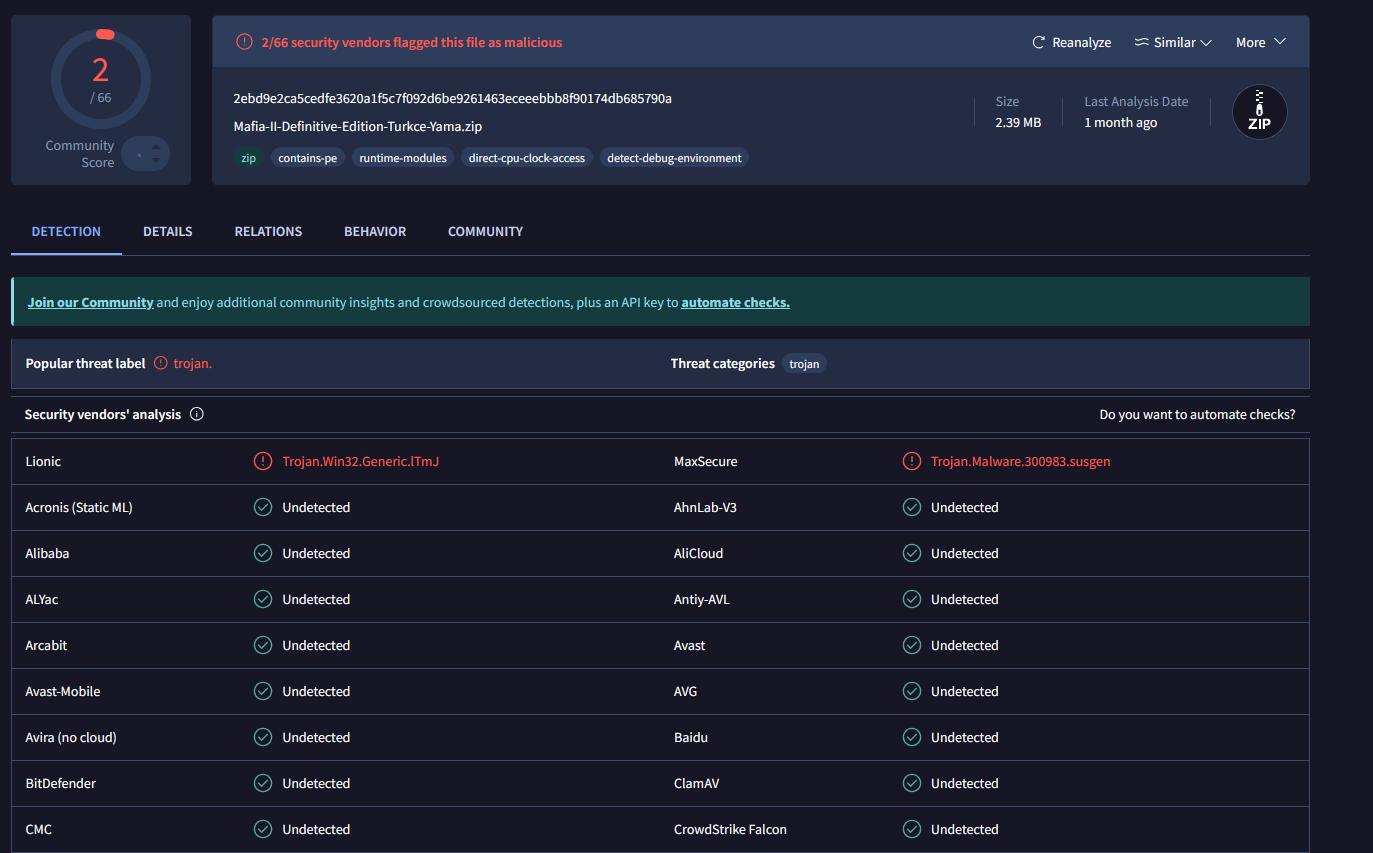Click the alert icon beside the malicious flag message
Viewport: 1373px width, 853px height.
tap(244, 42)
